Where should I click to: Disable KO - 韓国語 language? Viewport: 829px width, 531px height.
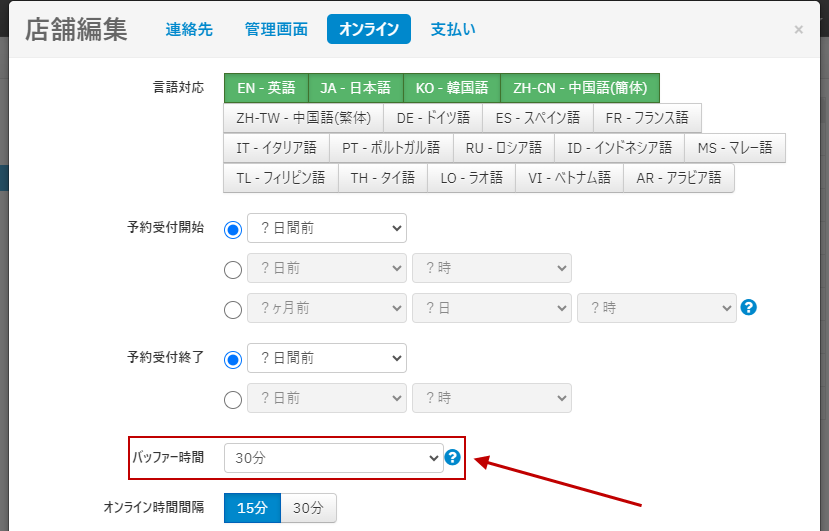pos(452,88)
